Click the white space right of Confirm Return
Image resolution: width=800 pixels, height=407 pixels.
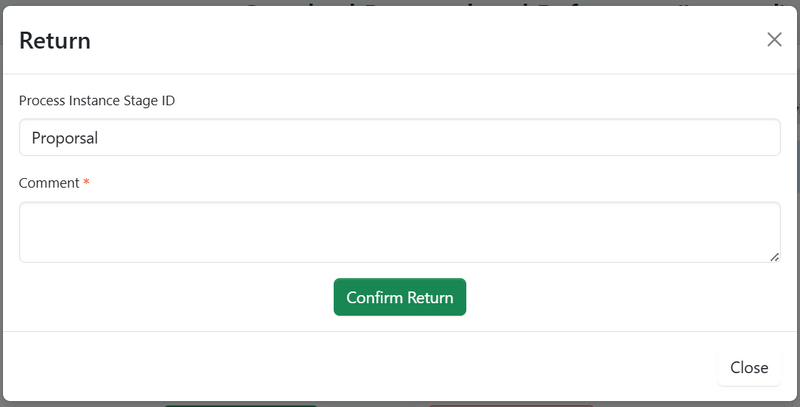tap(620, 297)
